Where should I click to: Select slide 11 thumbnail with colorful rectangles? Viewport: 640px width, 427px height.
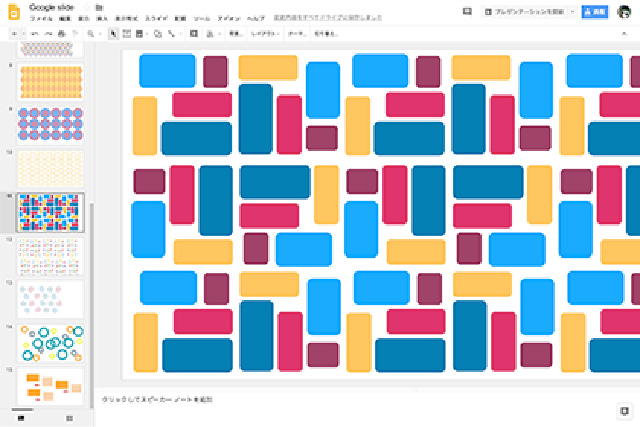coord(51,213)
